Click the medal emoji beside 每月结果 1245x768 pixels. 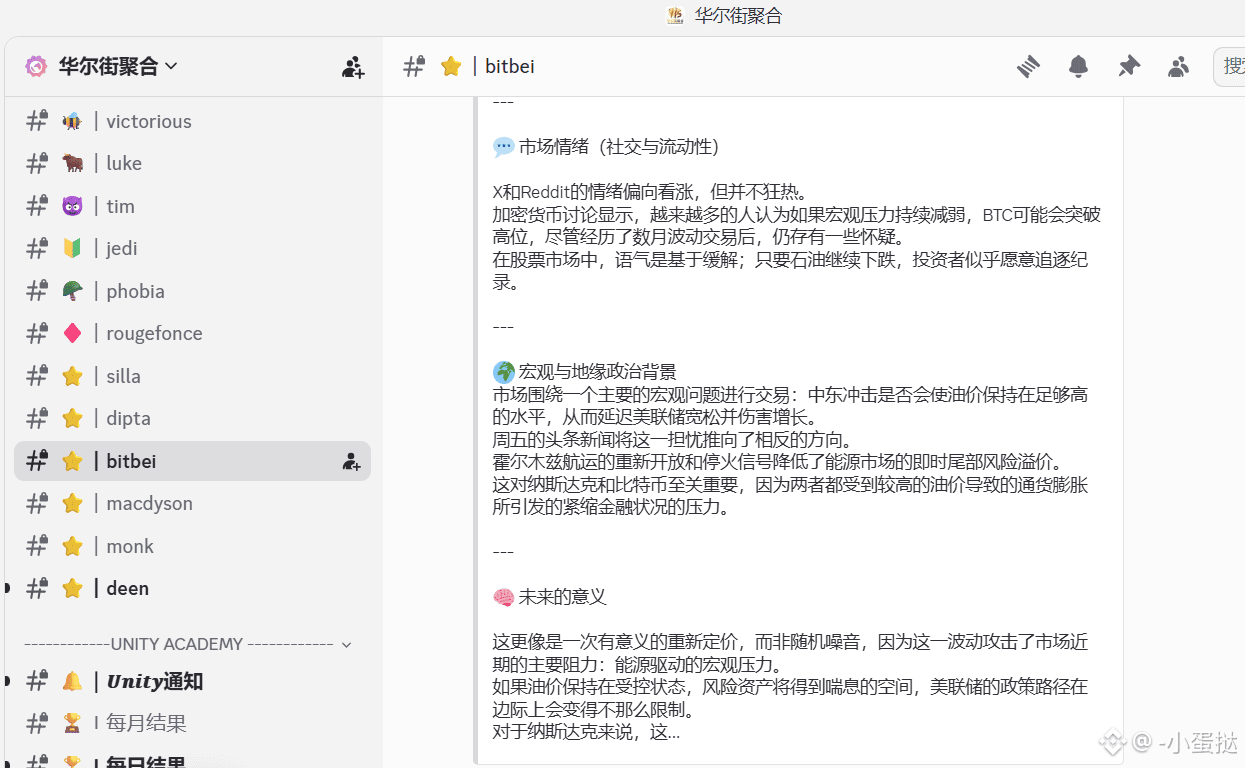click(72, 723)
